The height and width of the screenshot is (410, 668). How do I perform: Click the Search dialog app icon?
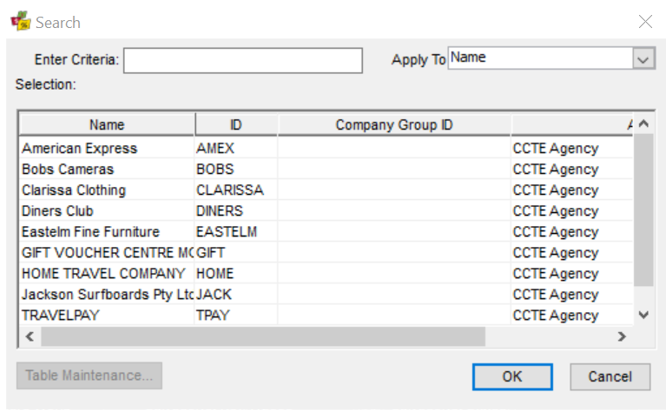pyautogui.click(x=21, y=21)
